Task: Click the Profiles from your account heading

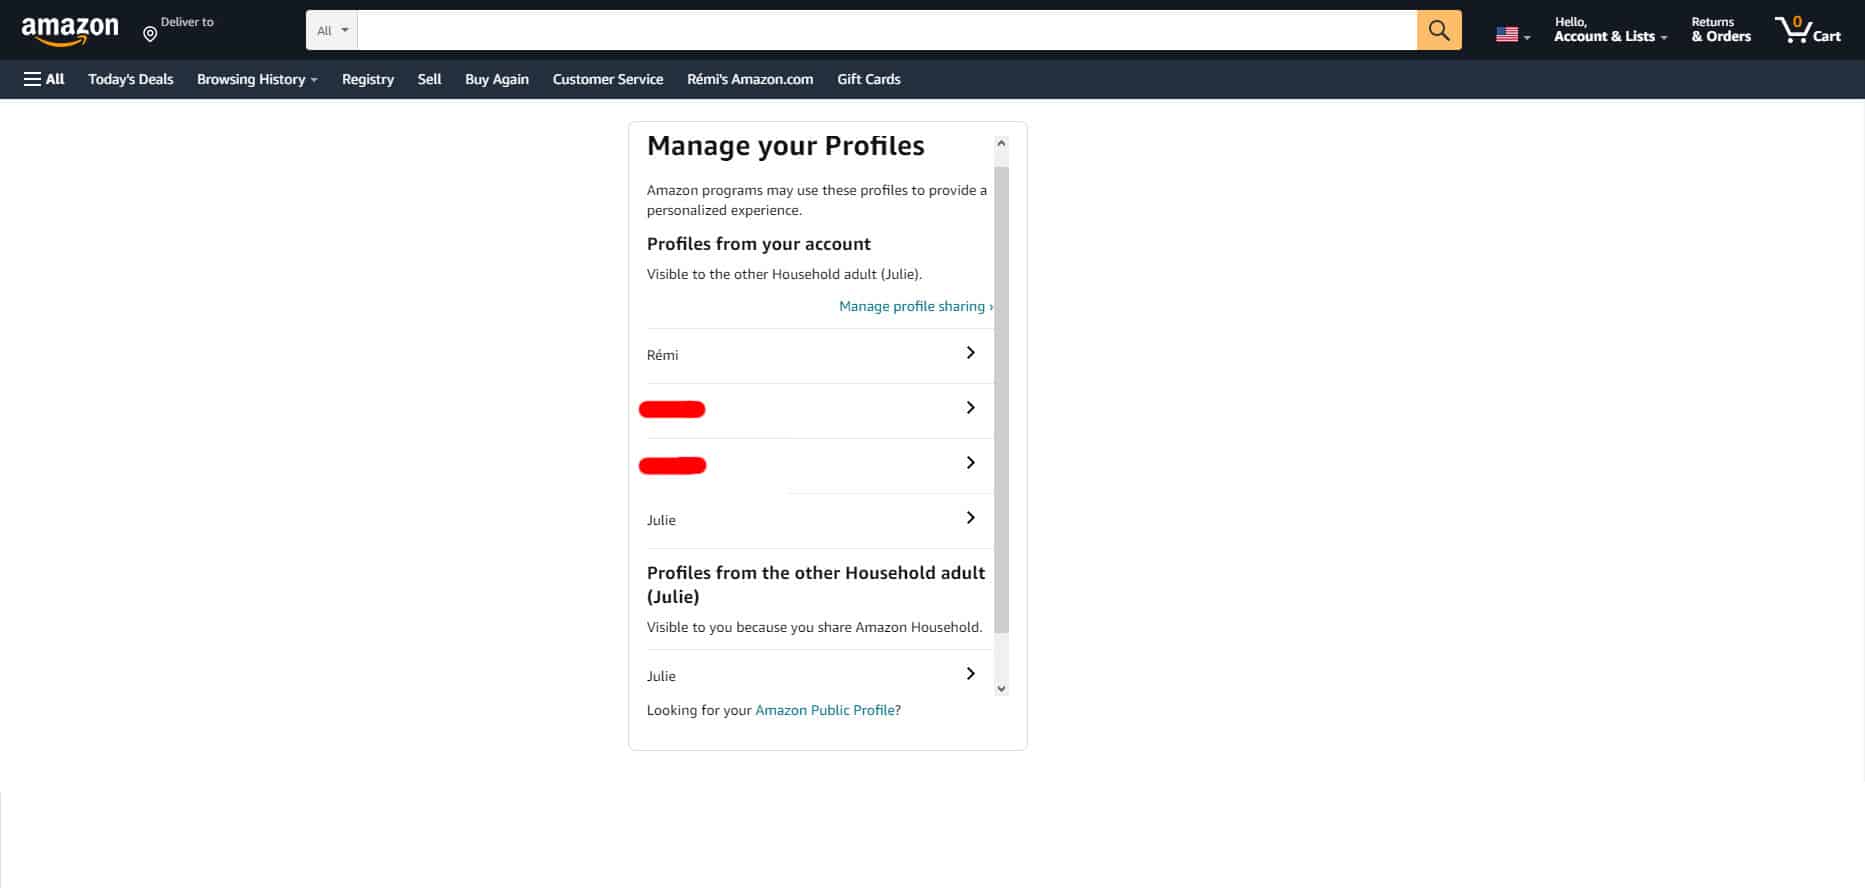Action: click(x=759, y=244)
